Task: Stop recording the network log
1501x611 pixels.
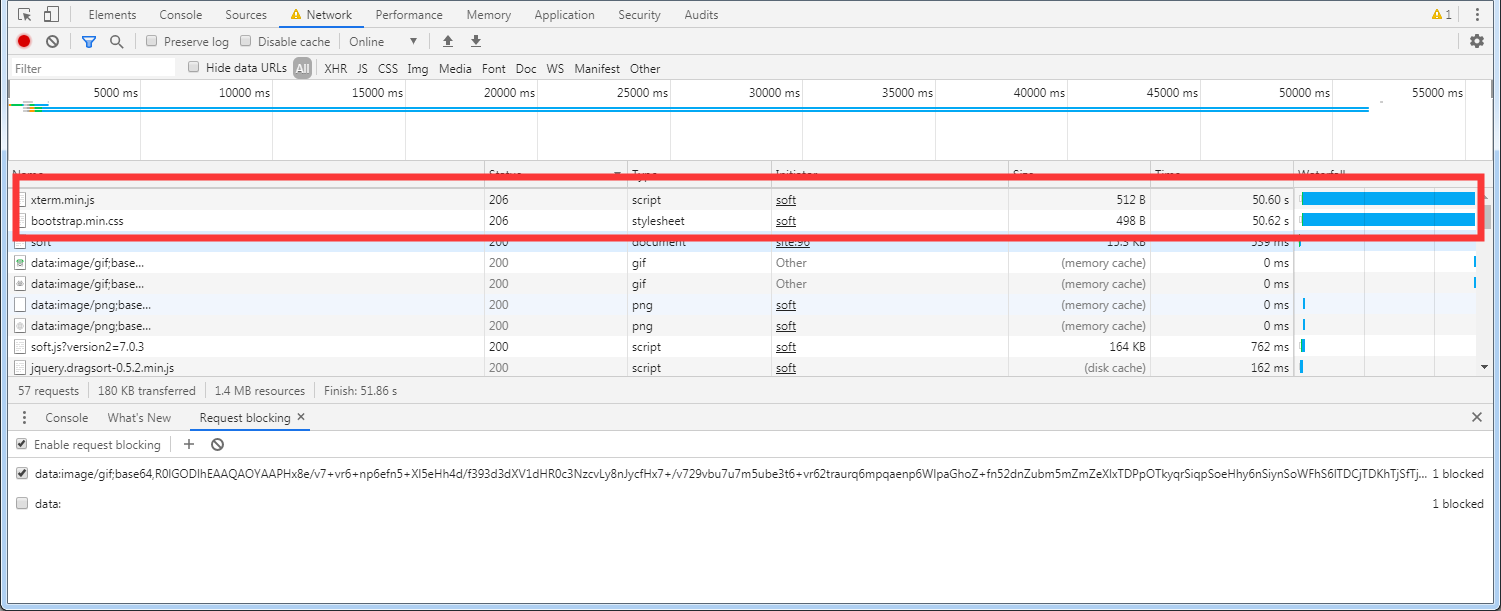Action: 24,41
